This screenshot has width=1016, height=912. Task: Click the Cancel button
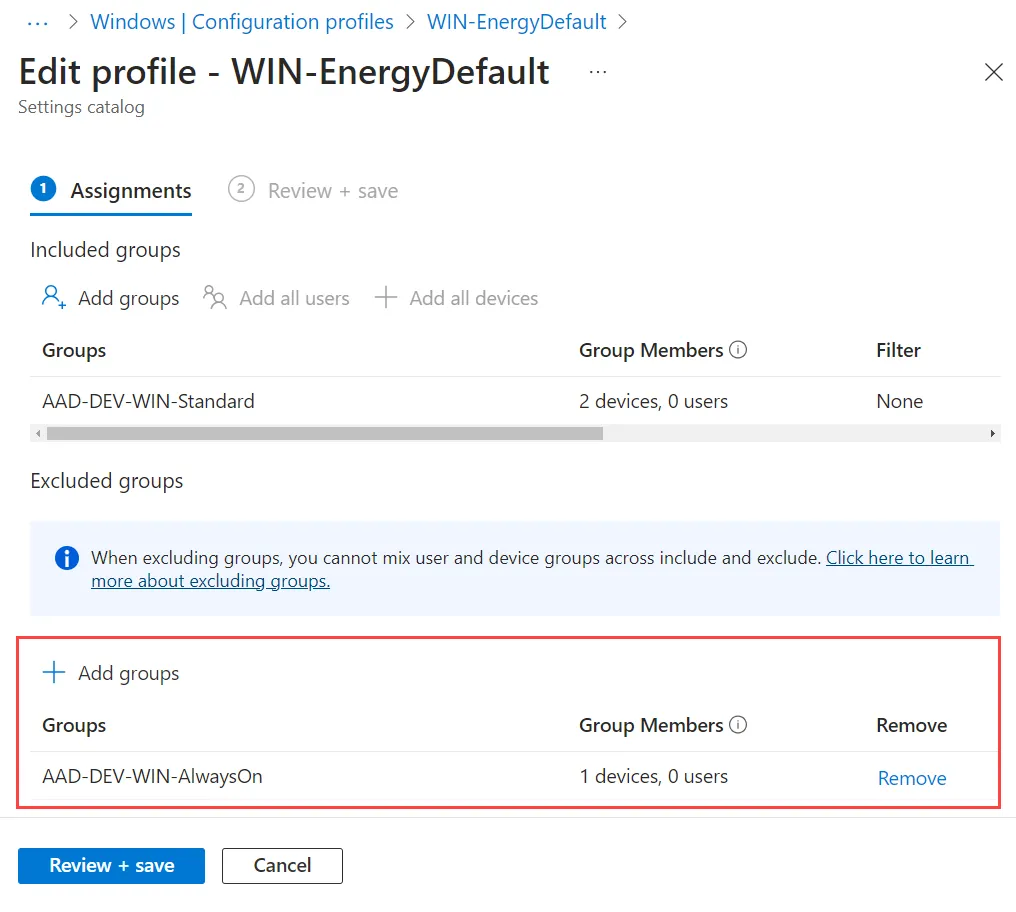click(283, 865)
